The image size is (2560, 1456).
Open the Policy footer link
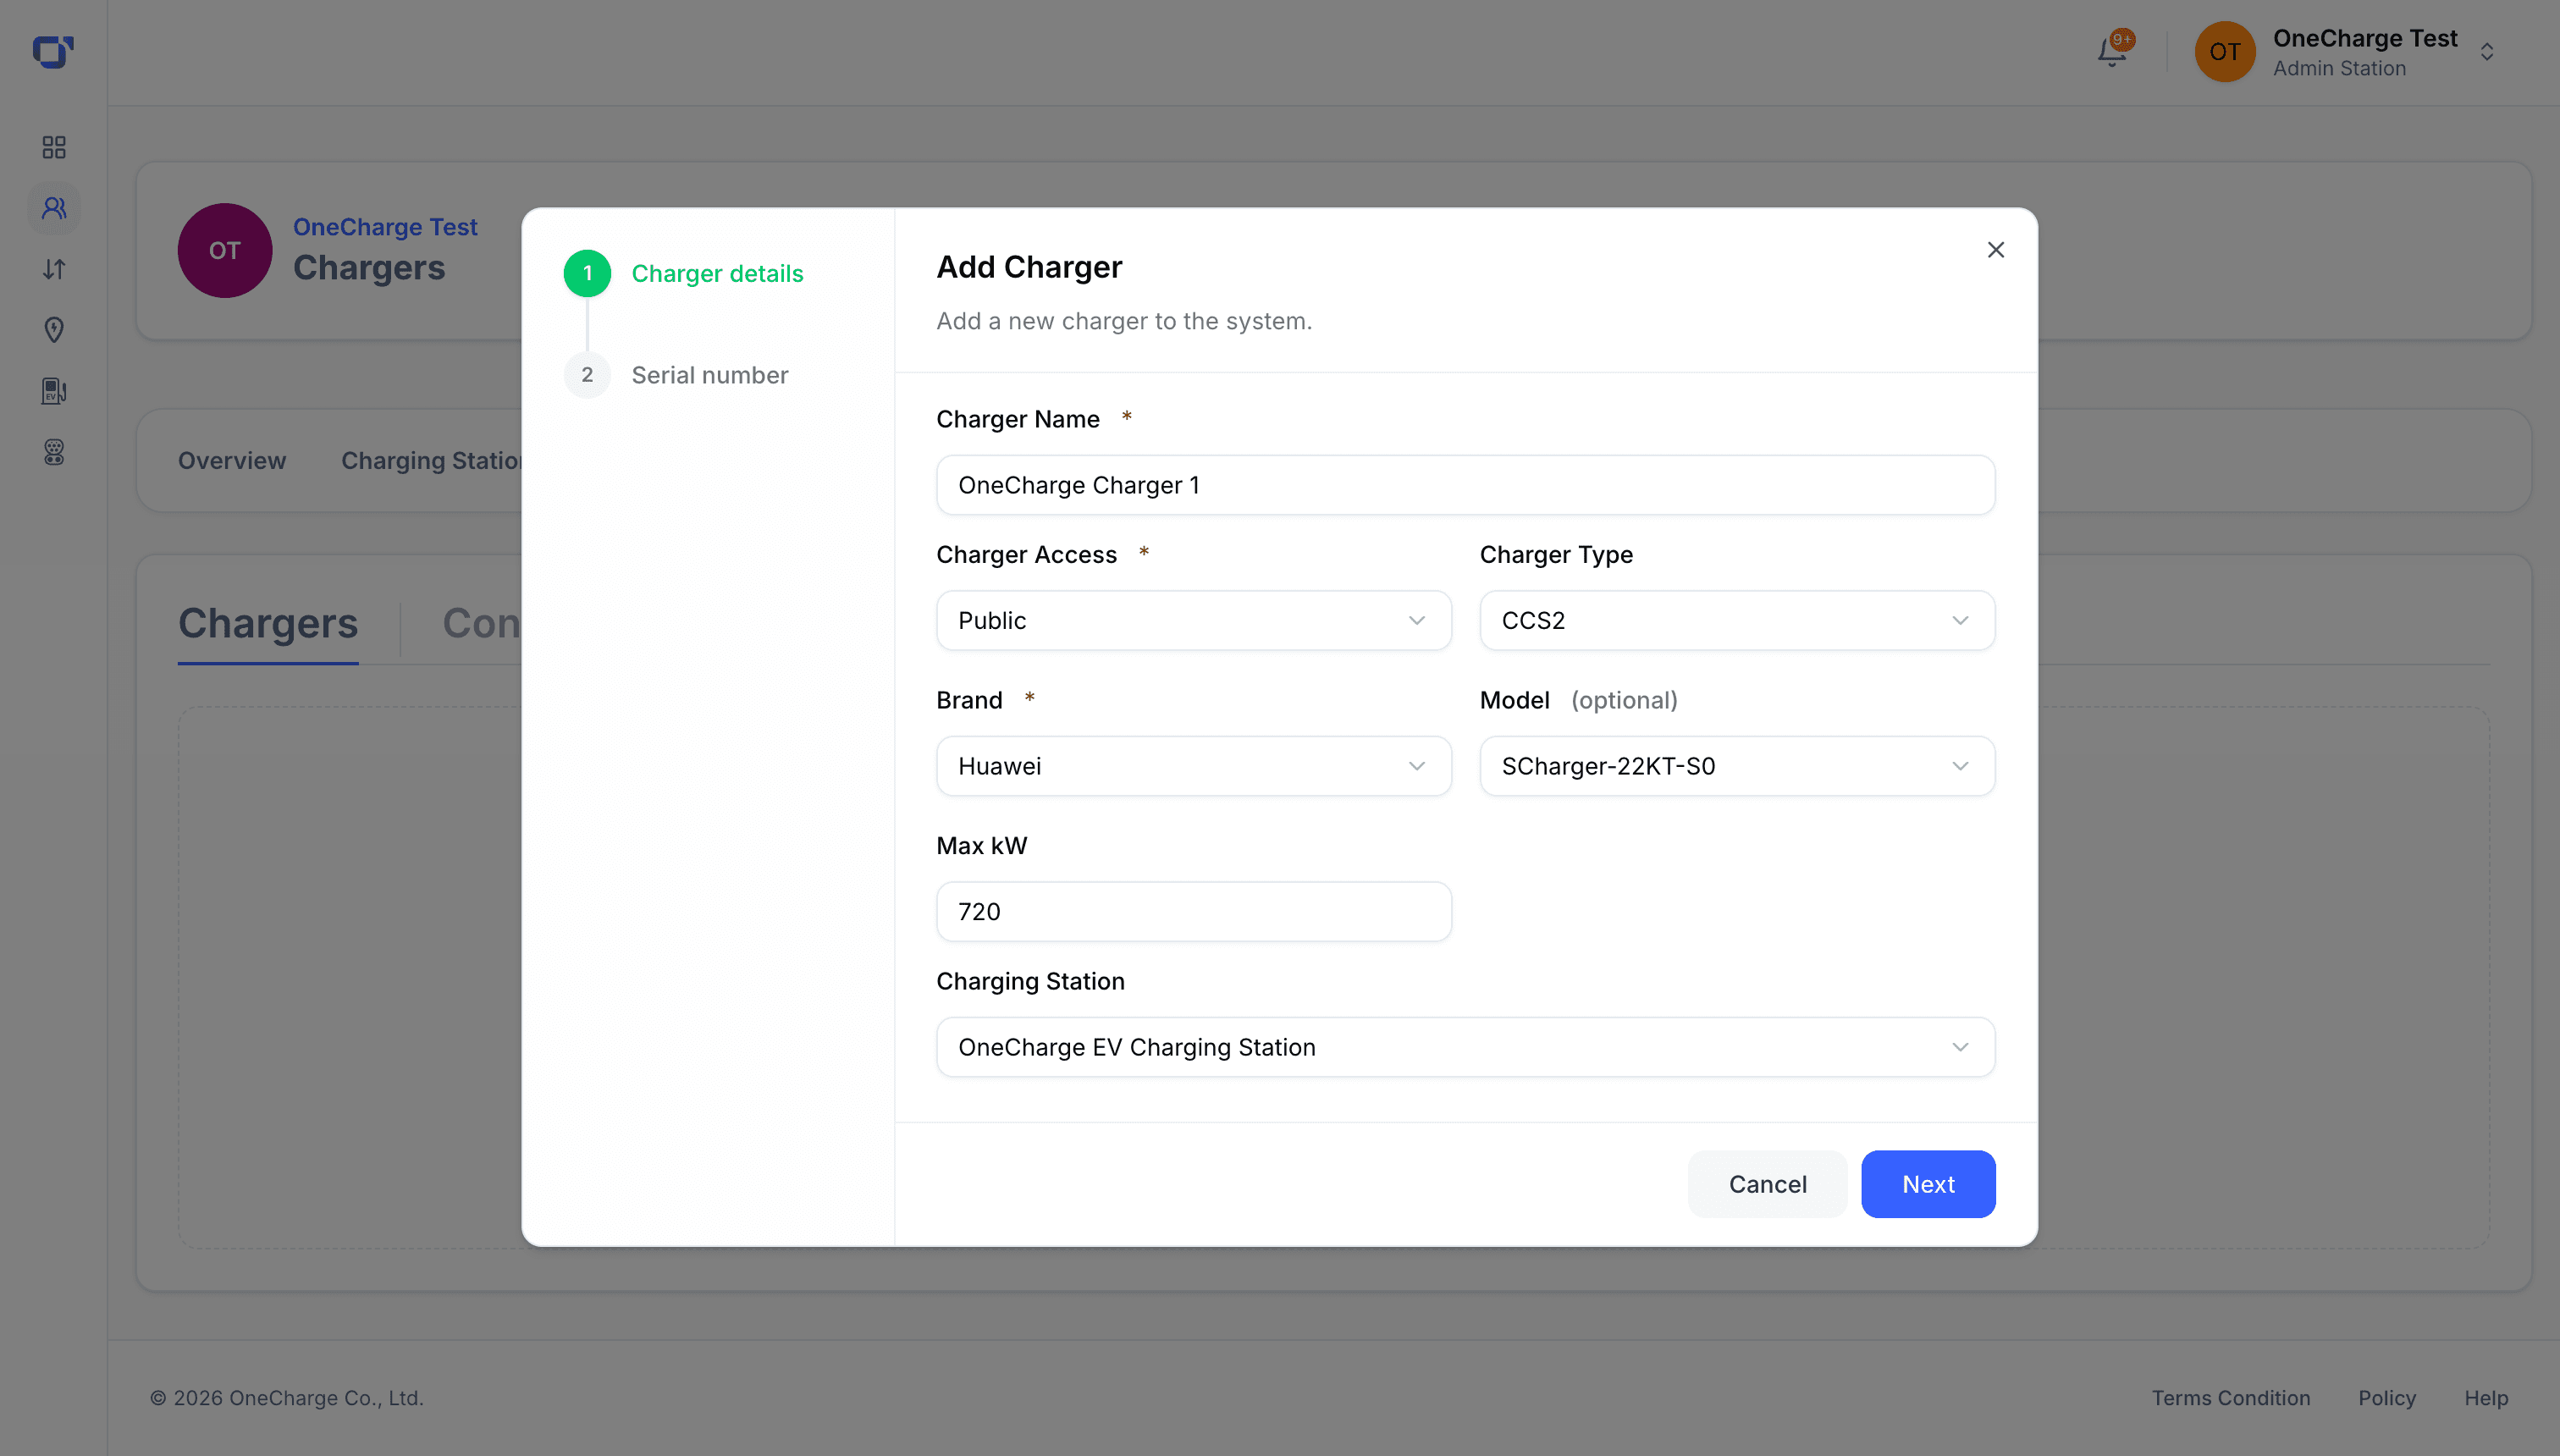point(2386,1398)
